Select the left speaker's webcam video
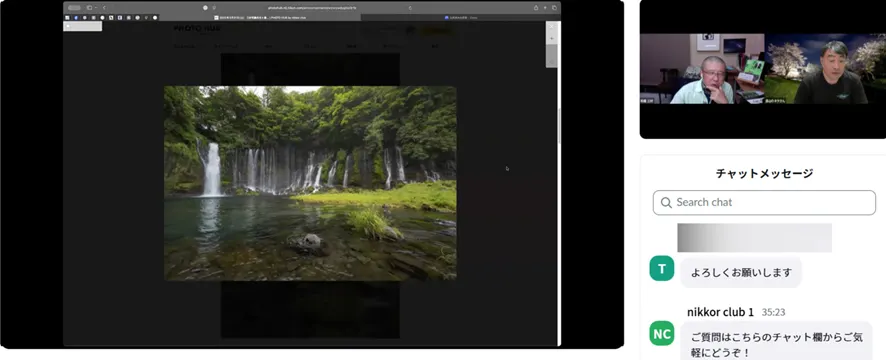Image resolution: width=886 pixels, height=360 pixels. (x=702, y=68)
